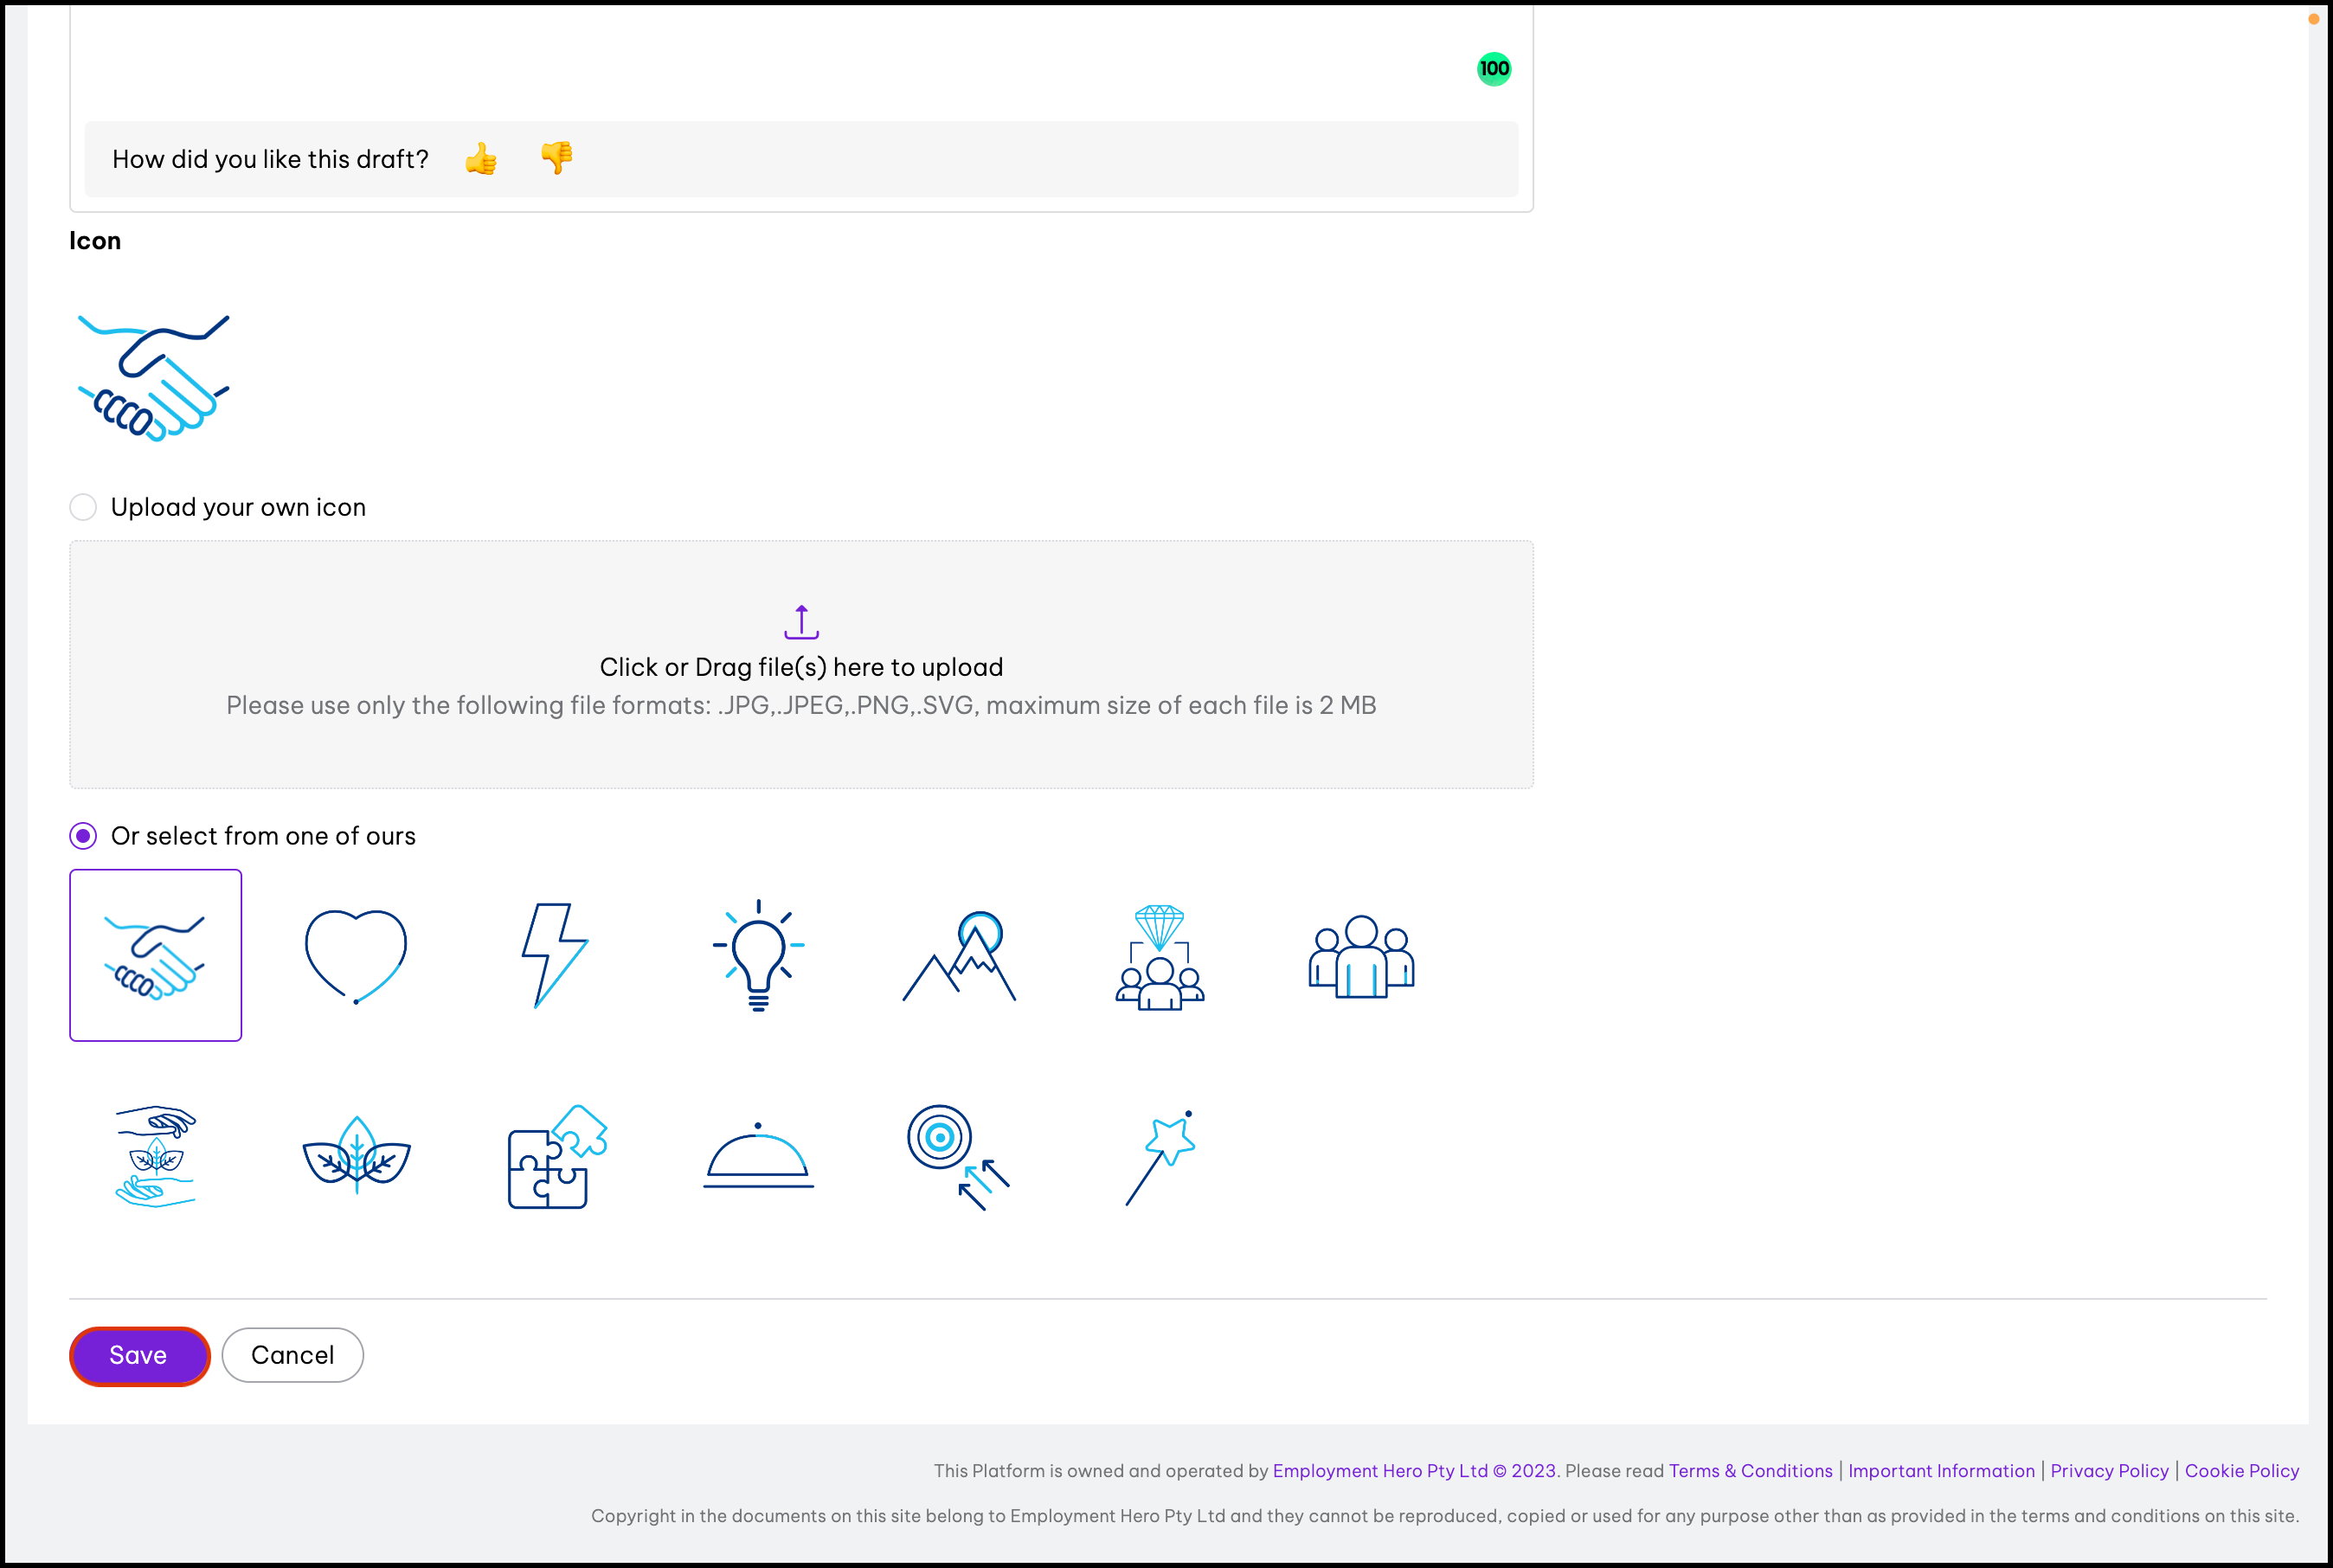Choose the target with arrows icon
This screenshot has height=1568, width=2333.
click(x=959, y=1156)
